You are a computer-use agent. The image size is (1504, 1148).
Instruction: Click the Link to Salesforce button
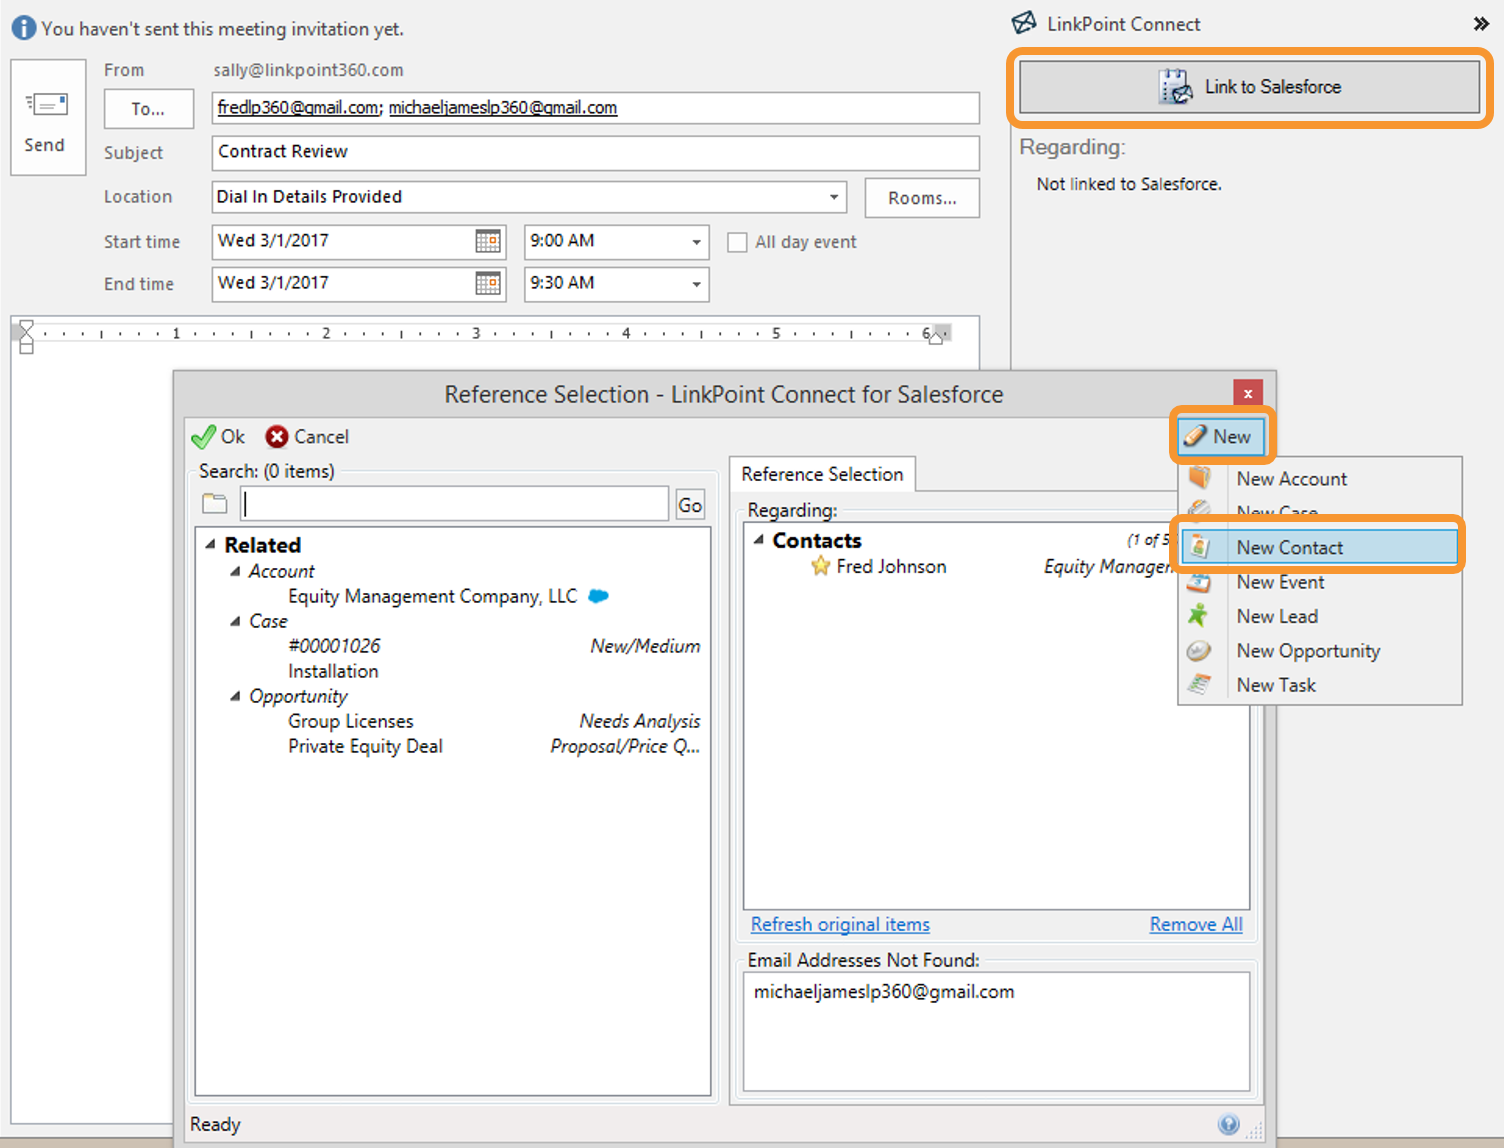point(1249,87)
